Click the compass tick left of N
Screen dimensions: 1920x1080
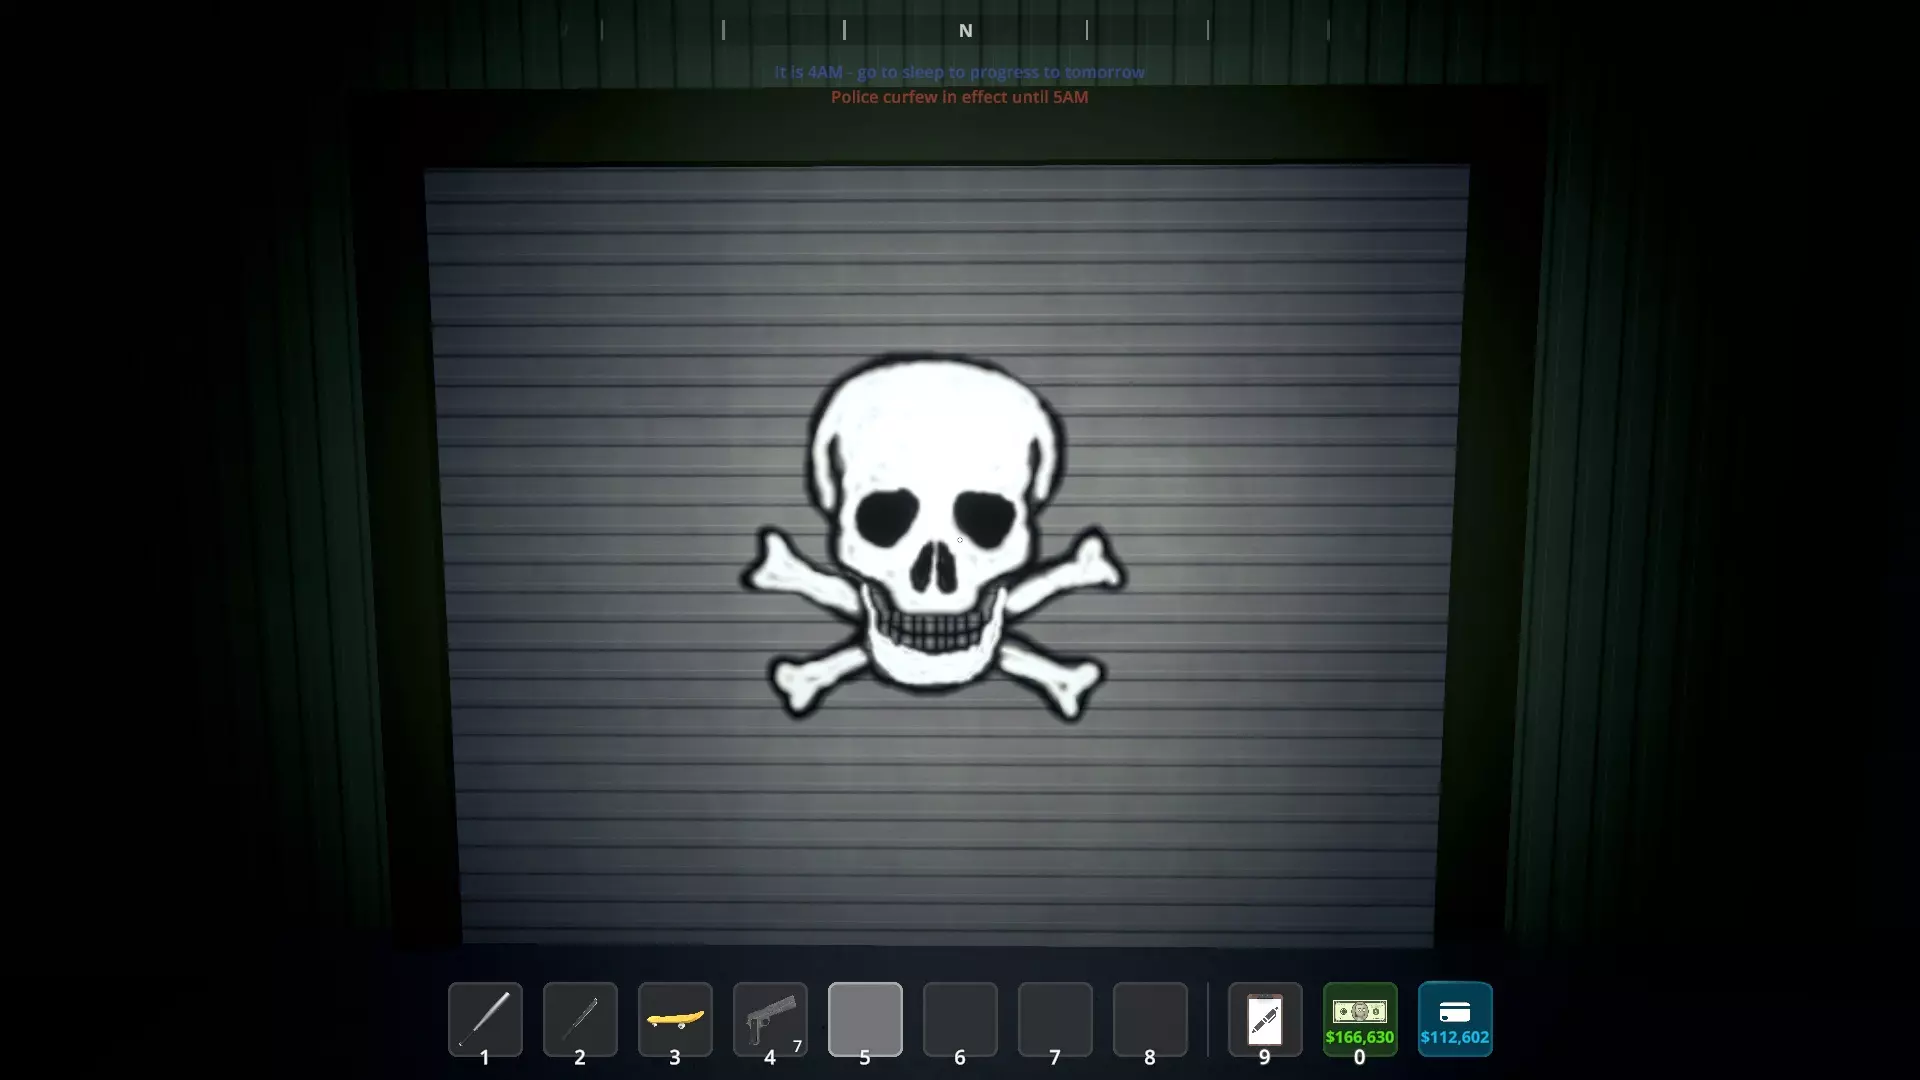[x=844, y=30]
